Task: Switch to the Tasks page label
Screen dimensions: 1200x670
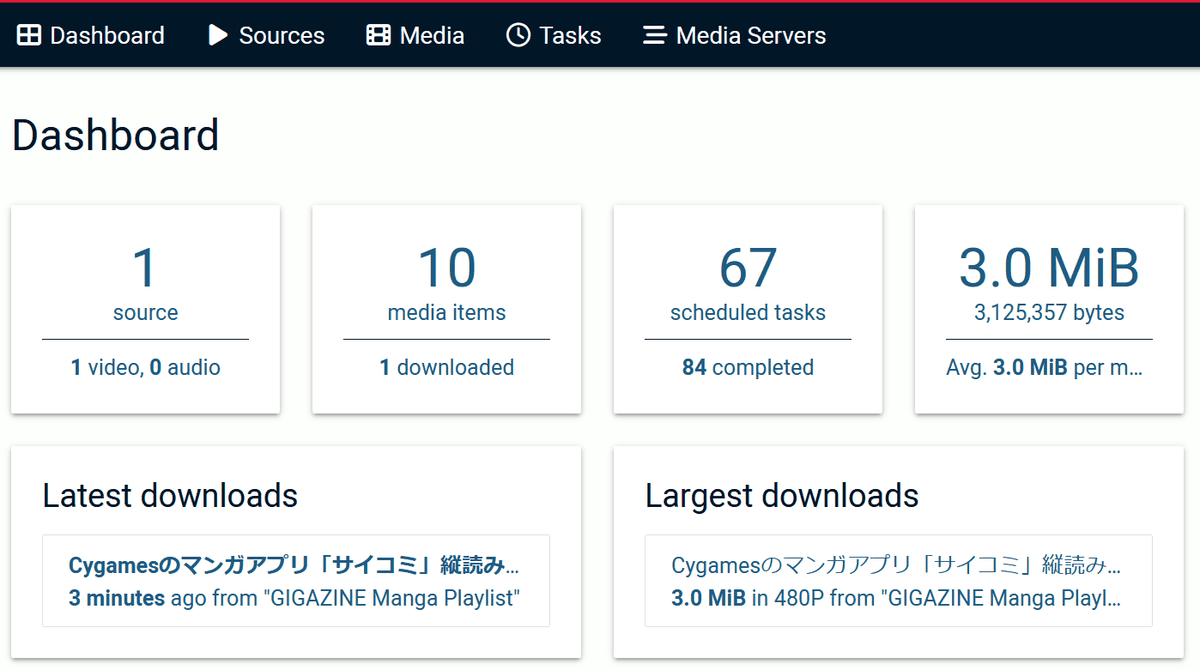Action: (570, 36)
